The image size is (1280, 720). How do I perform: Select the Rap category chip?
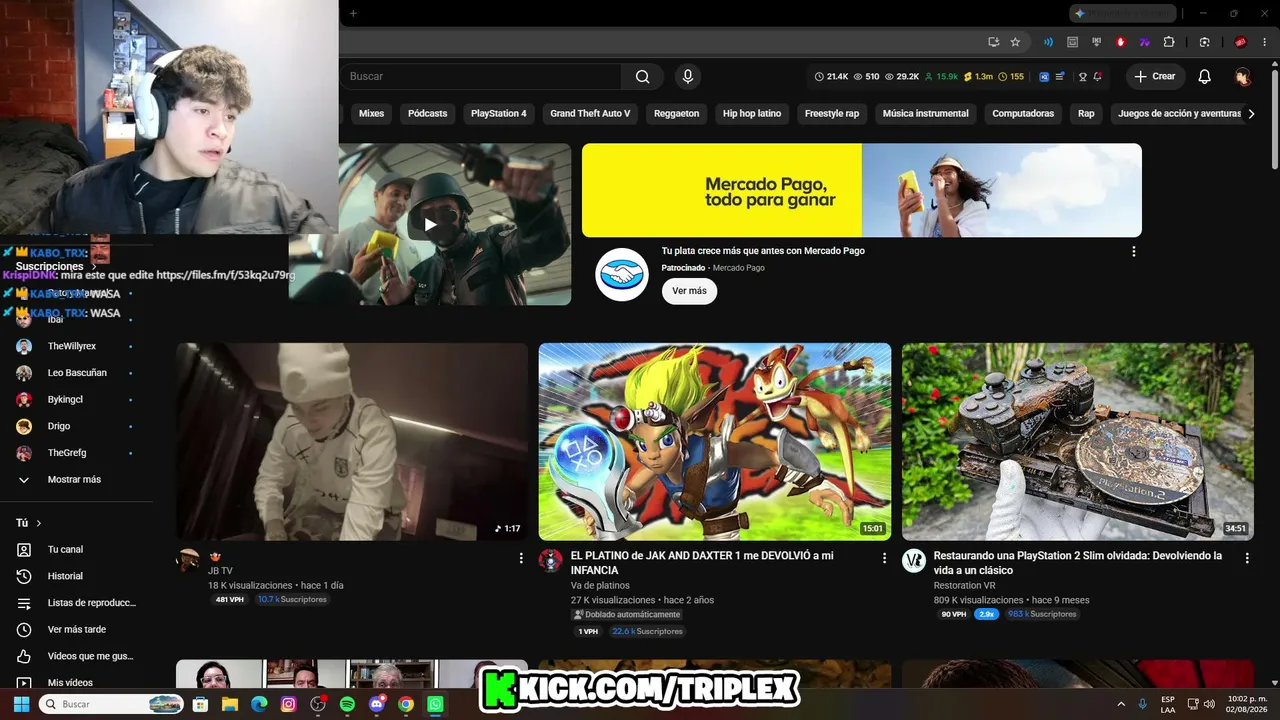(1086, 114)
